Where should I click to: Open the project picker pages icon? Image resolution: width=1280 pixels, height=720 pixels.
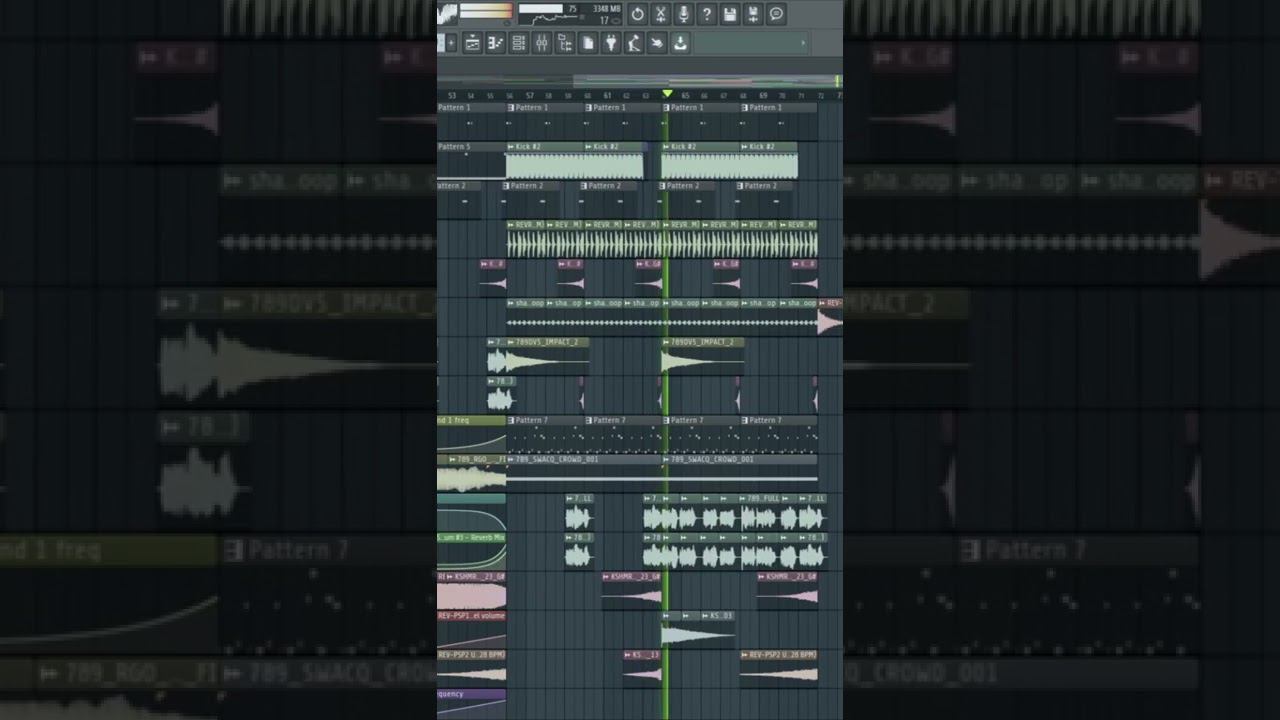[588, 43]
